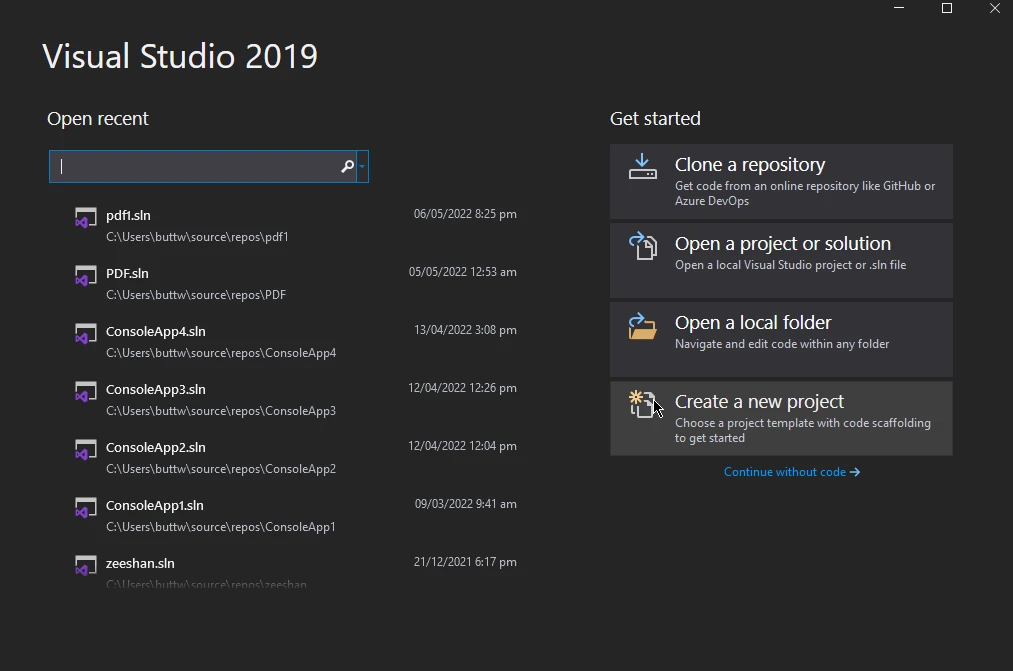Click the ConsoleApp4.sln solution icon

pyautogui.click(x=86, y=334)
